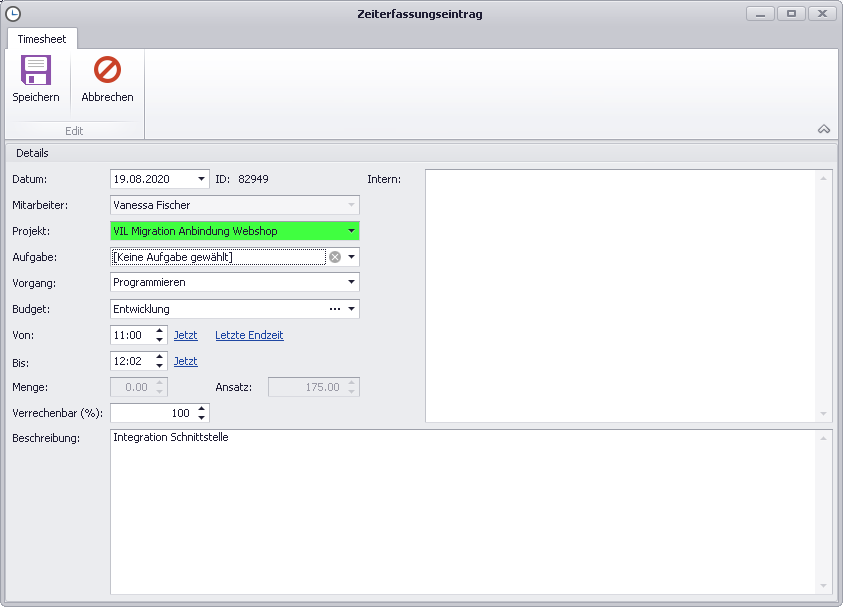Expand the Vorgang dropdown
843x607 pixels.
pyautogui.click(x=351, y=283)
